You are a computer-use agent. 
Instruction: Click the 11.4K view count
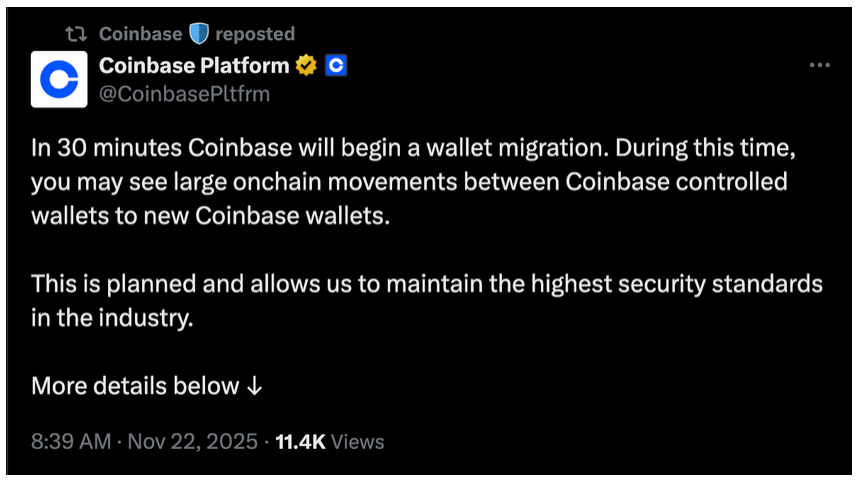pos(300,441)
